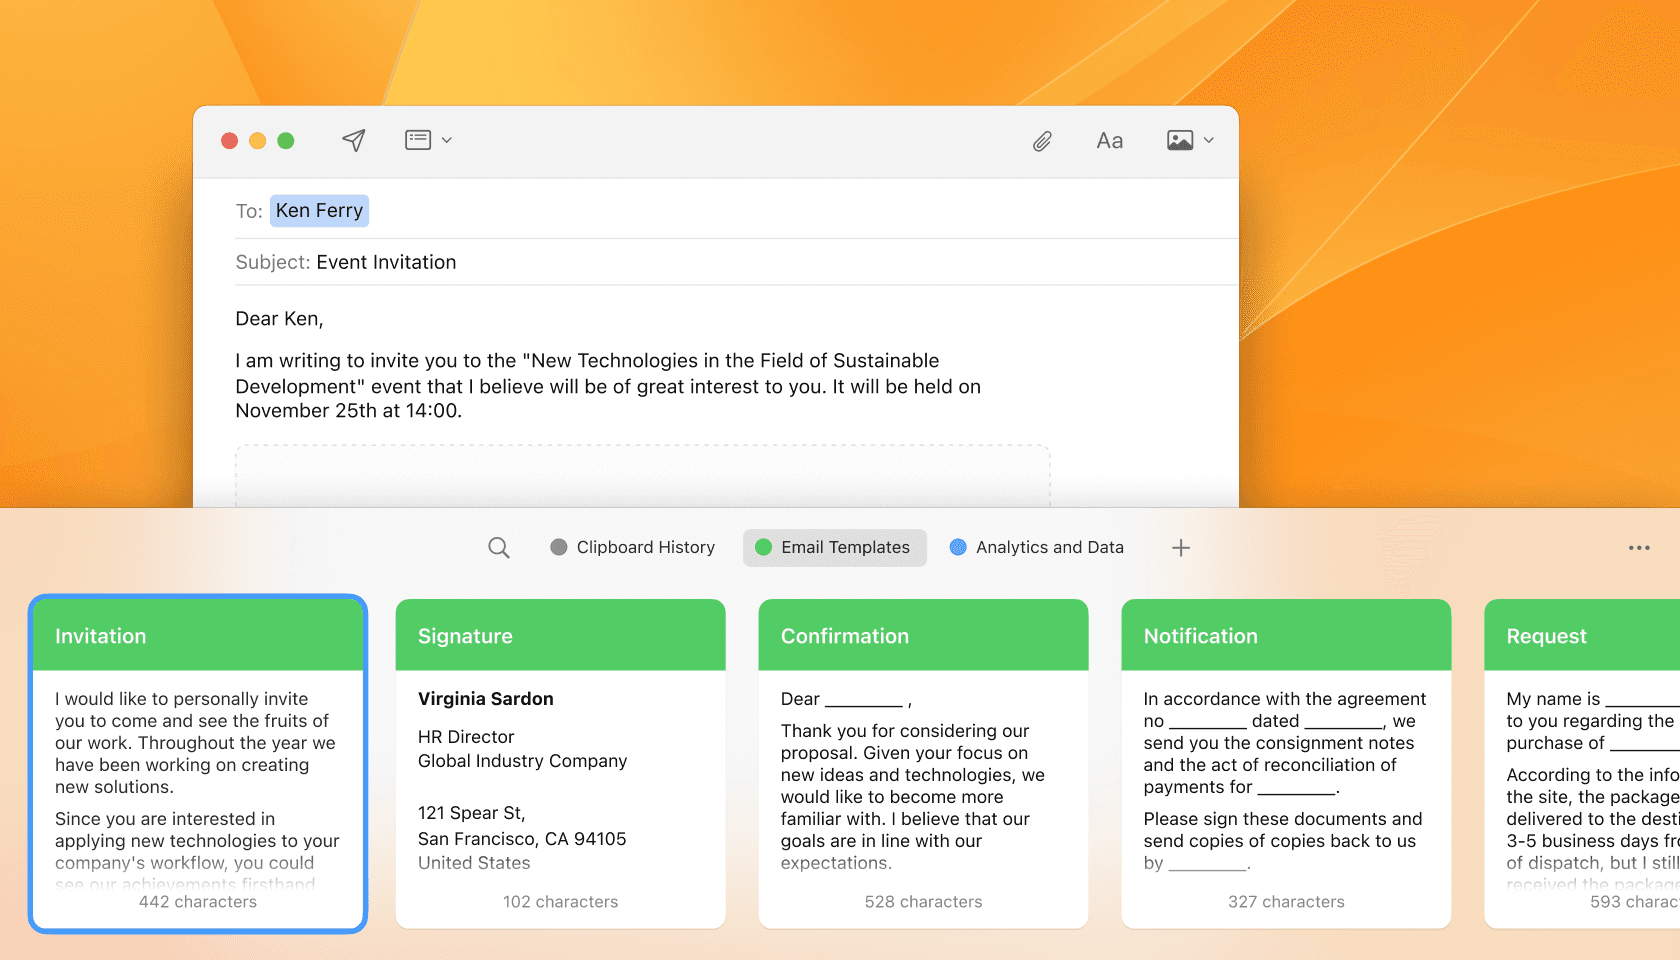1680x960 pixels.
Task: Click the send message paper plane icon
Action: click(x=353, y=140)
